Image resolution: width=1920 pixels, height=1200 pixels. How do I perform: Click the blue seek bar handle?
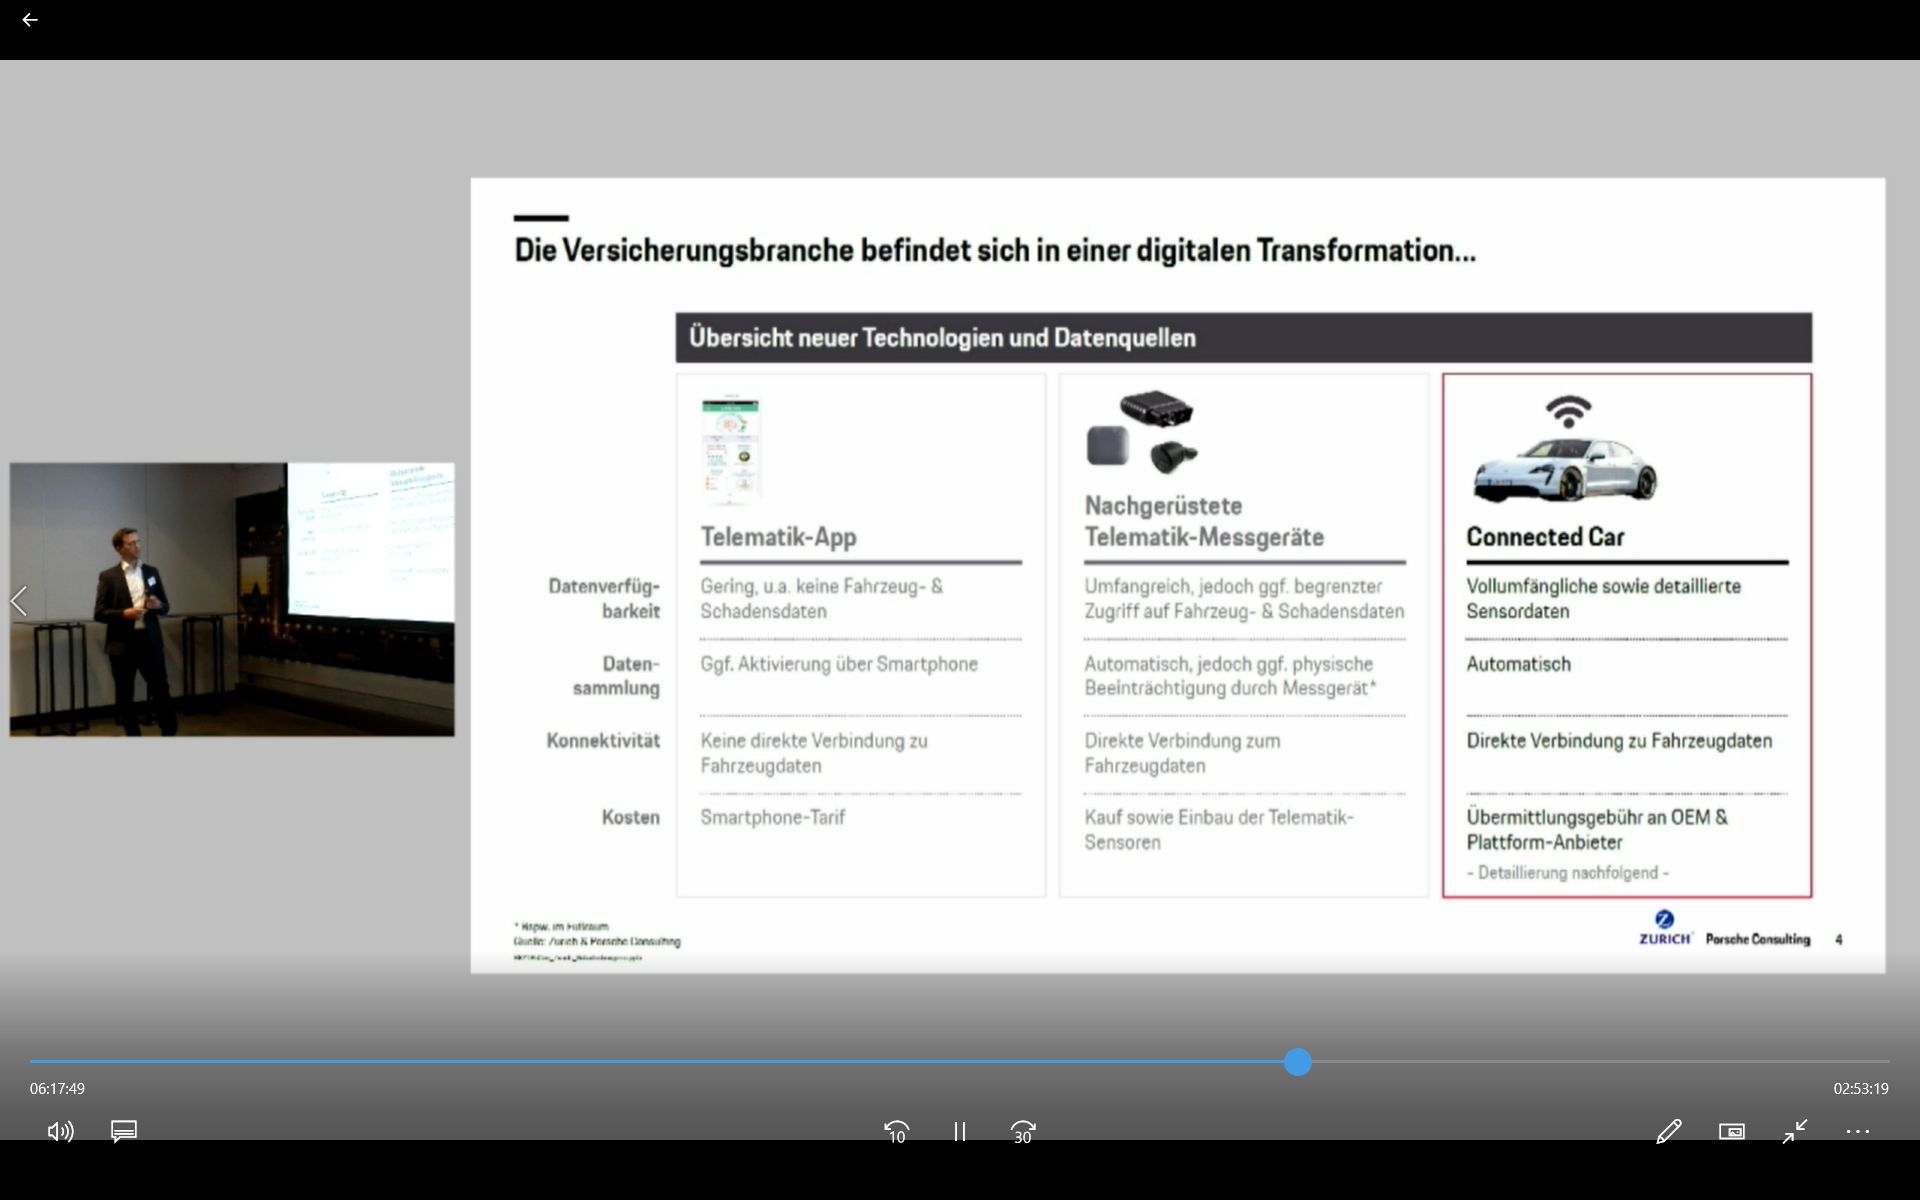[x=1297, y=1062]
